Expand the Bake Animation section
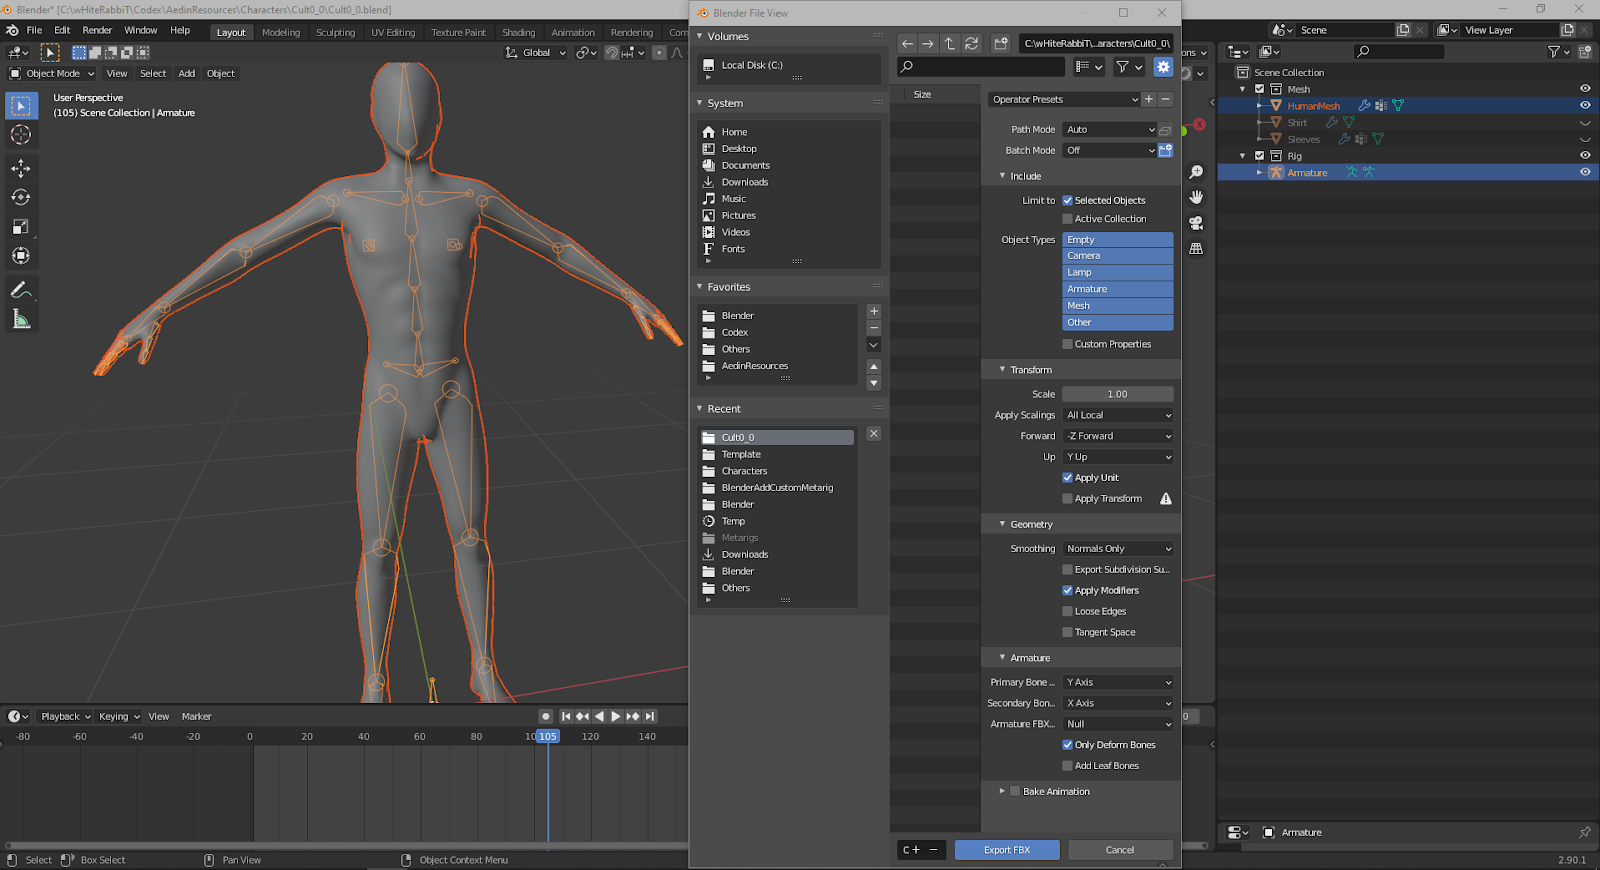Screen dimensions: 1600x870 point(1002,791)
